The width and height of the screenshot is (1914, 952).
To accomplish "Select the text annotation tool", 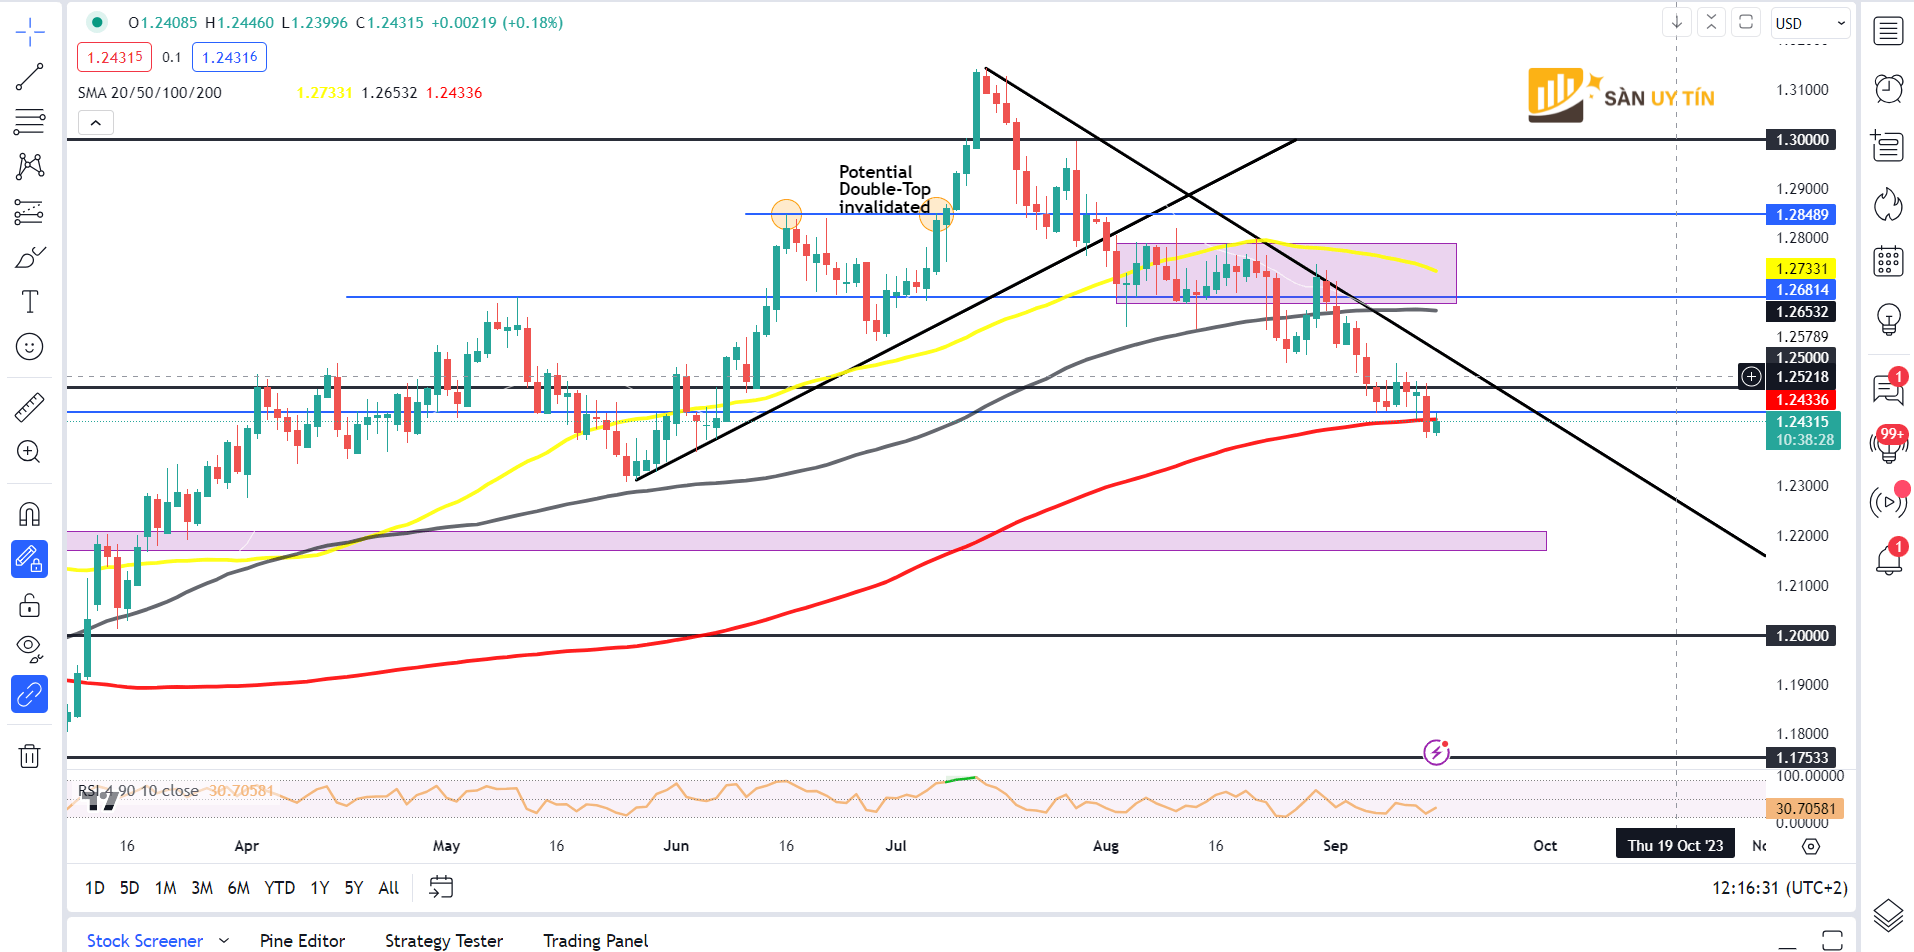I will point(30,302).
